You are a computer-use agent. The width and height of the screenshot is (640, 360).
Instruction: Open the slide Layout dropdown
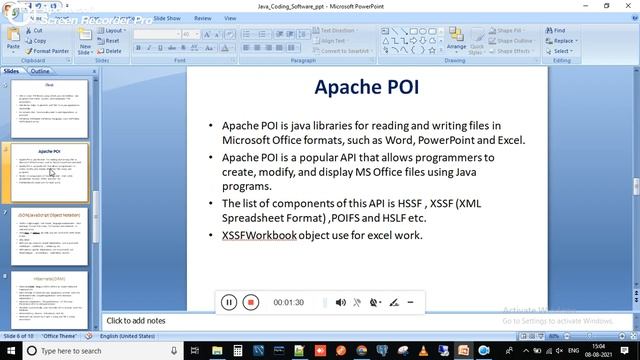(x=112, y=31)
